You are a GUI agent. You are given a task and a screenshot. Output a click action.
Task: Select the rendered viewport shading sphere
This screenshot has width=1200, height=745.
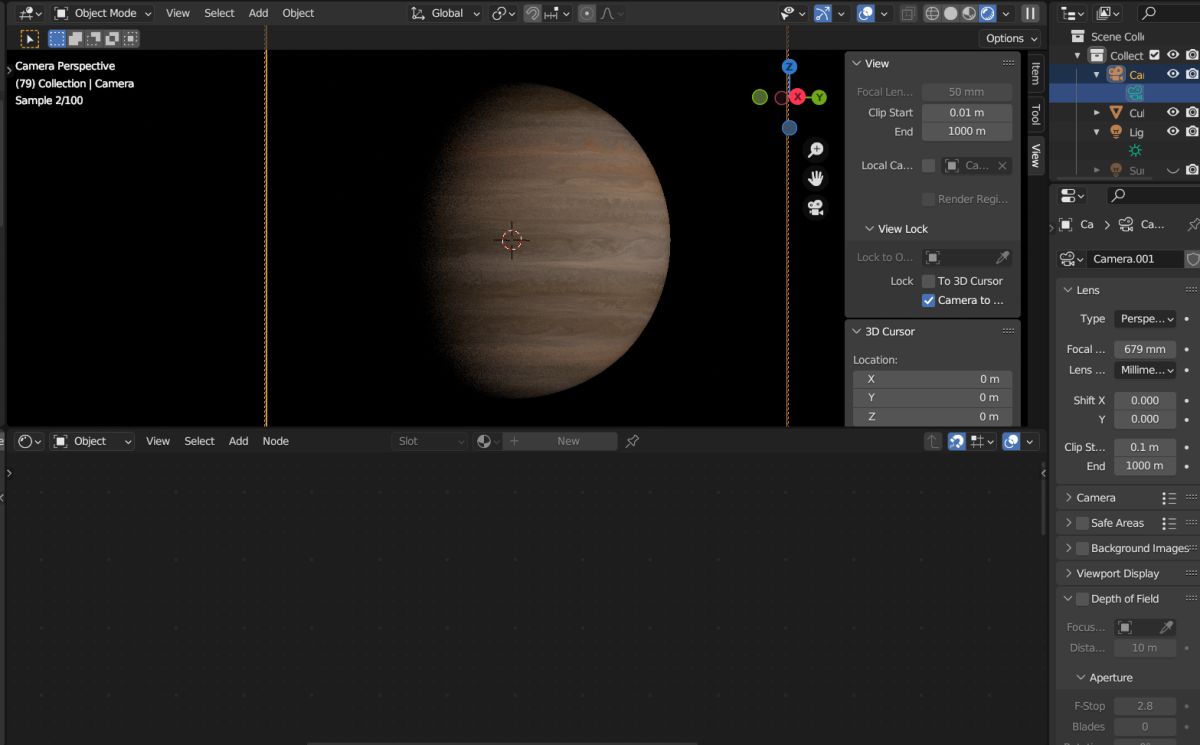987,13
